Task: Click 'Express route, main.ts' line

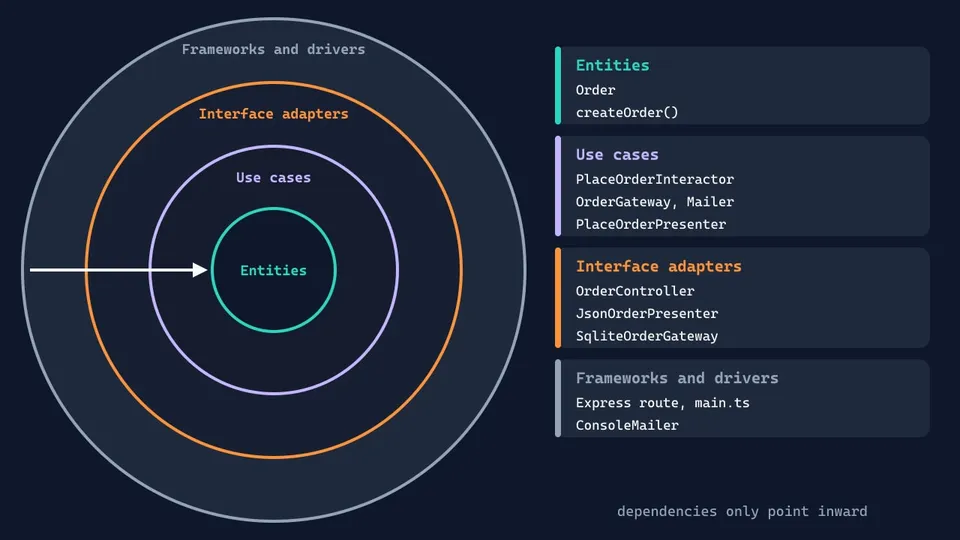Action: (x=662, y=403)
